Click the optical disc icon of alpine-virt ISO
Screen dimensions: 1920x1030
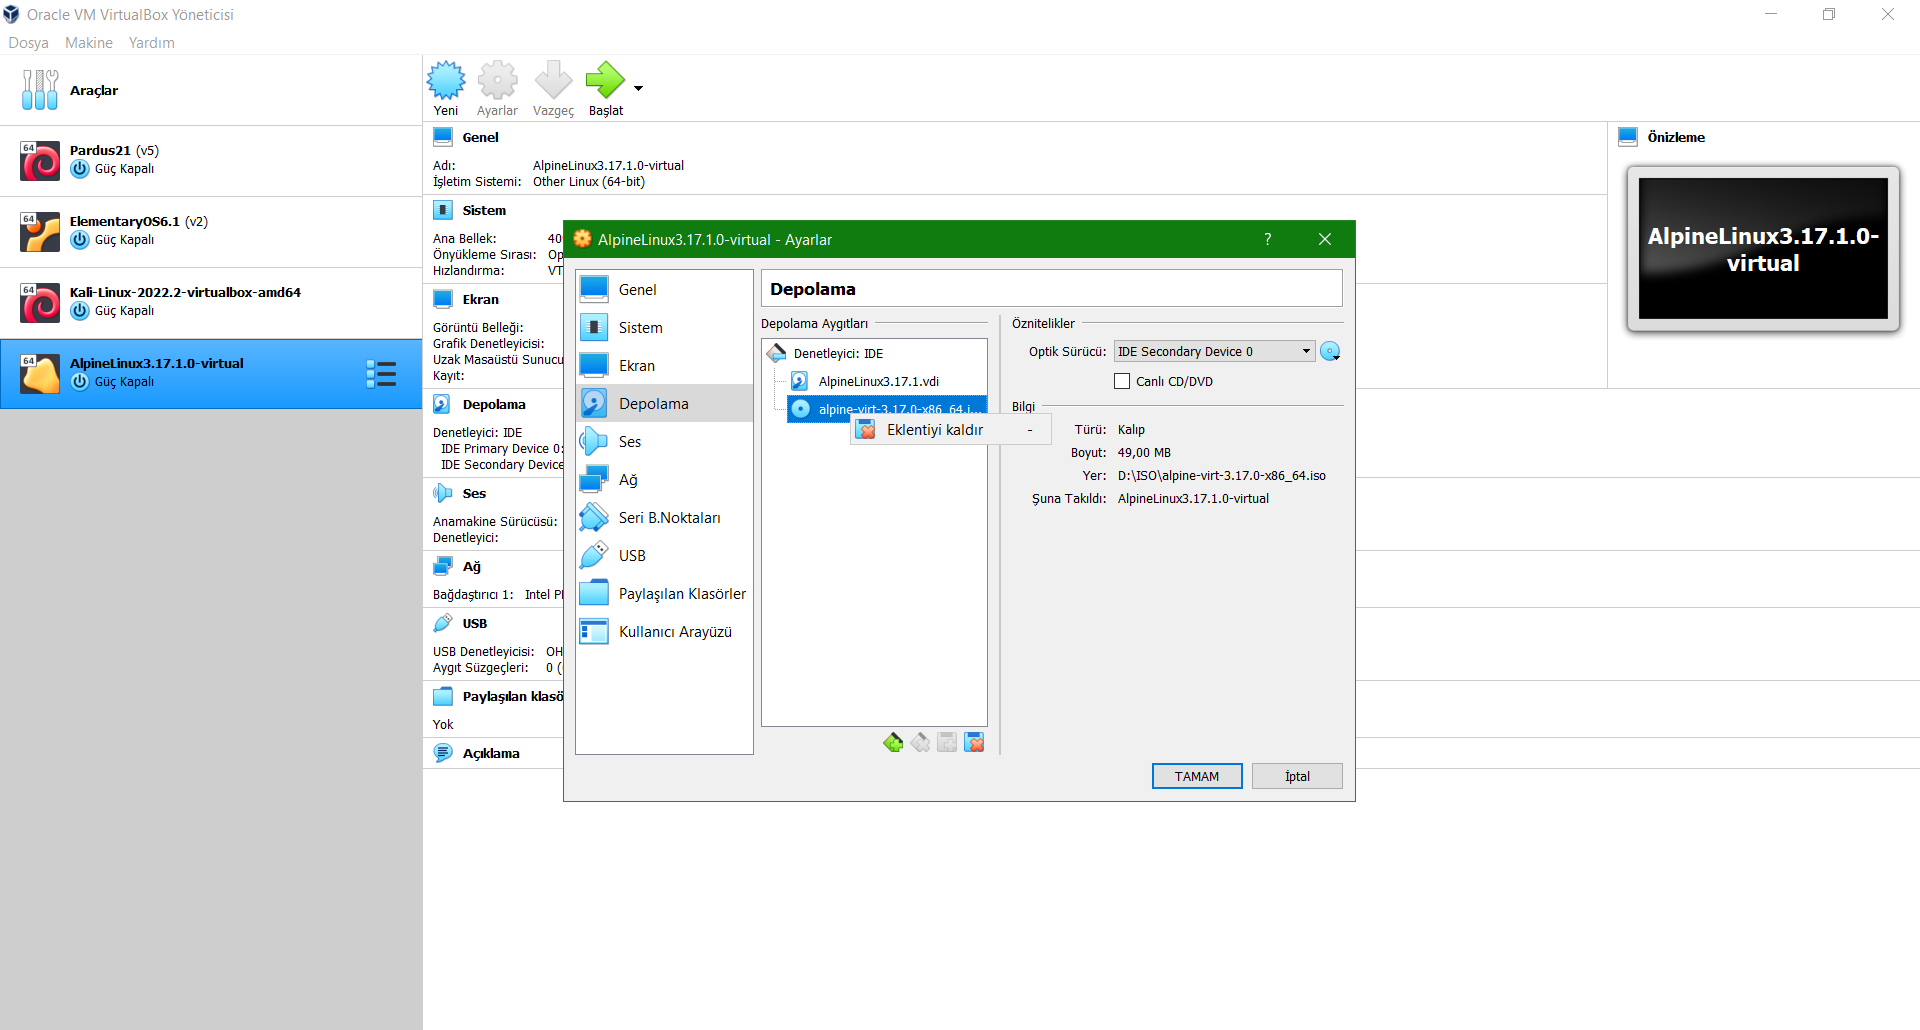click(801, 409)
